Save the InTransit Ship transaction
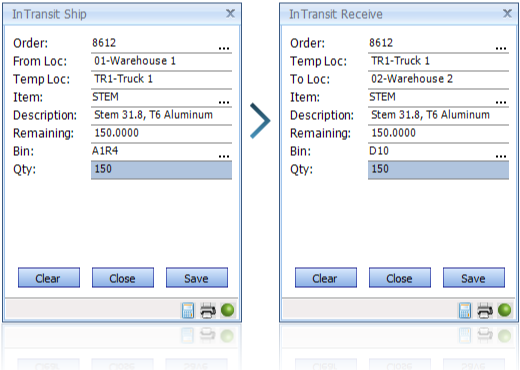 [x=197, y=278]
